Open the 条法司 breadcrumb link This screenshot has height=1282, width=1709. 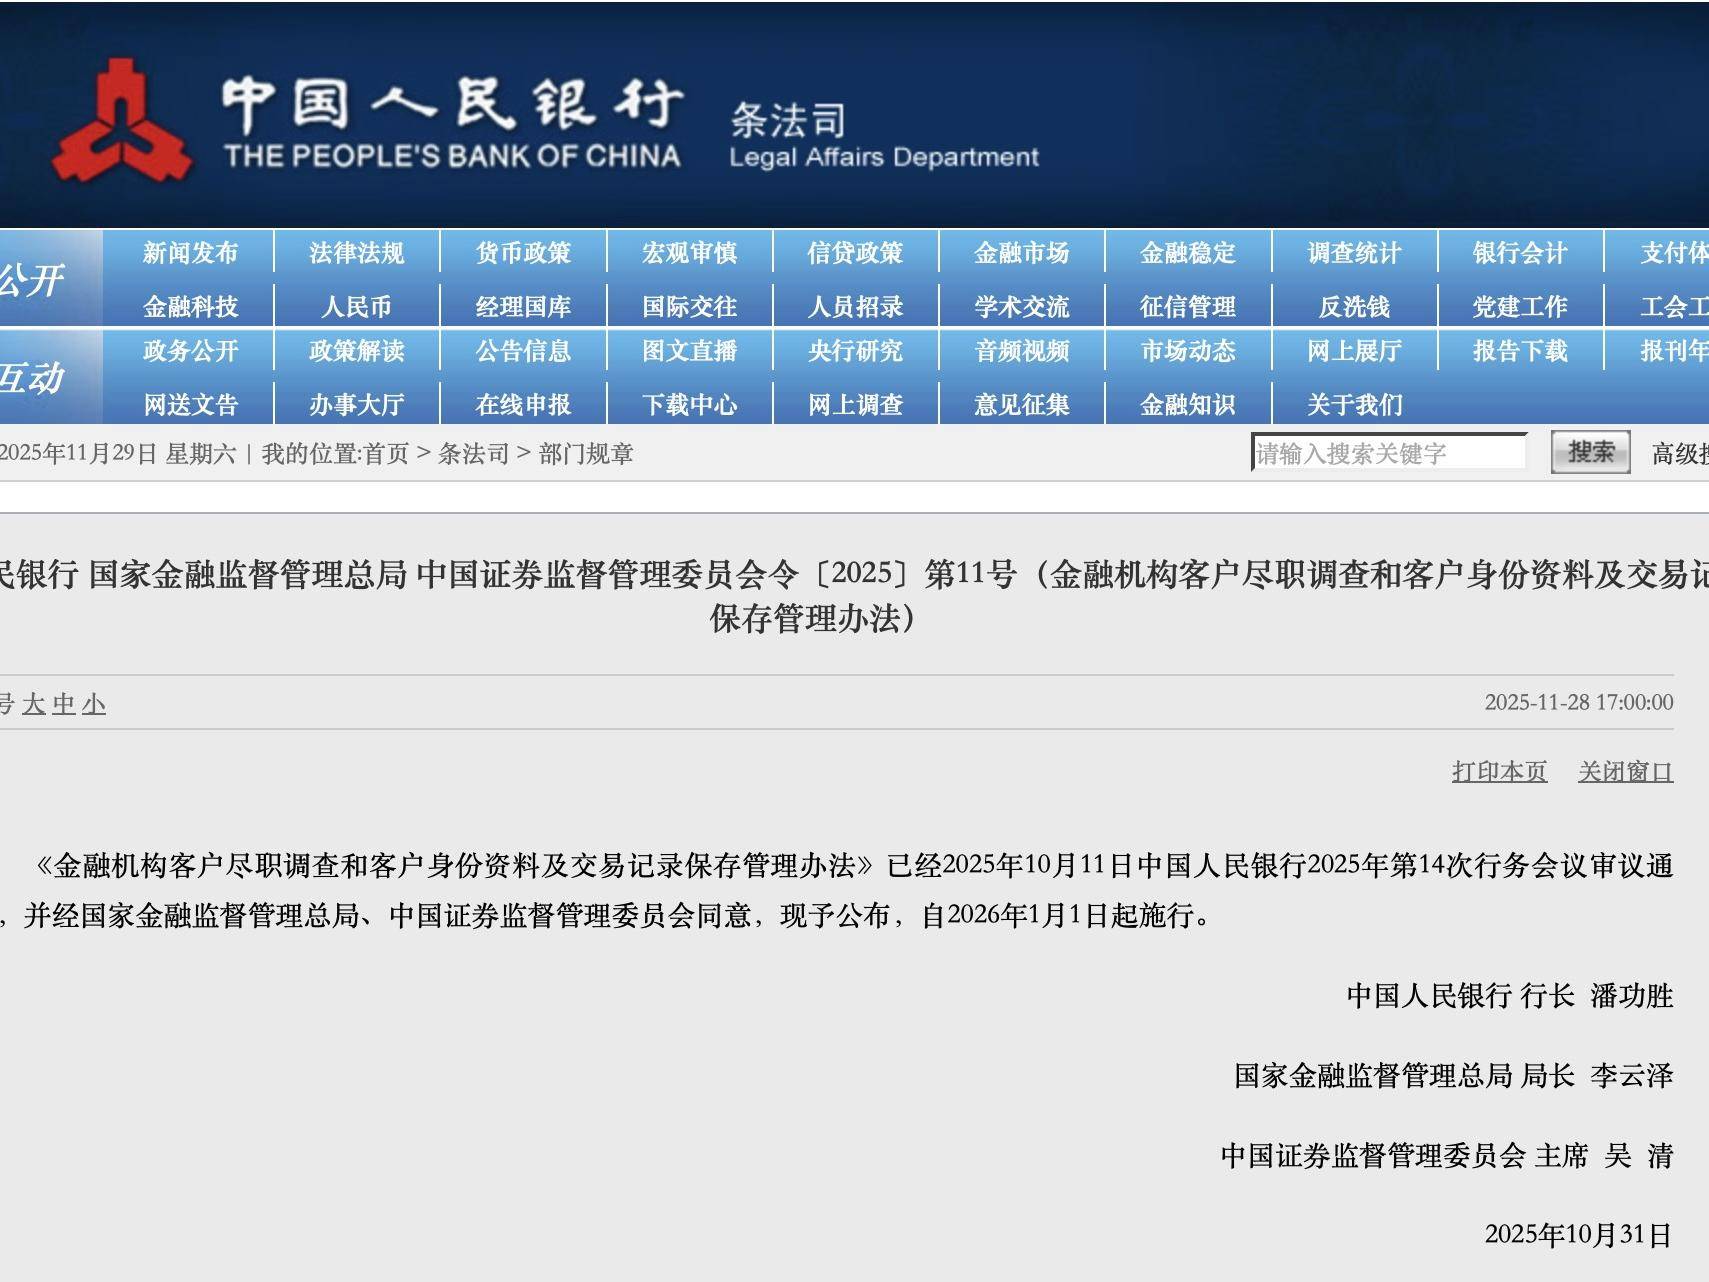pyautogui.click(x=473, y=454)
